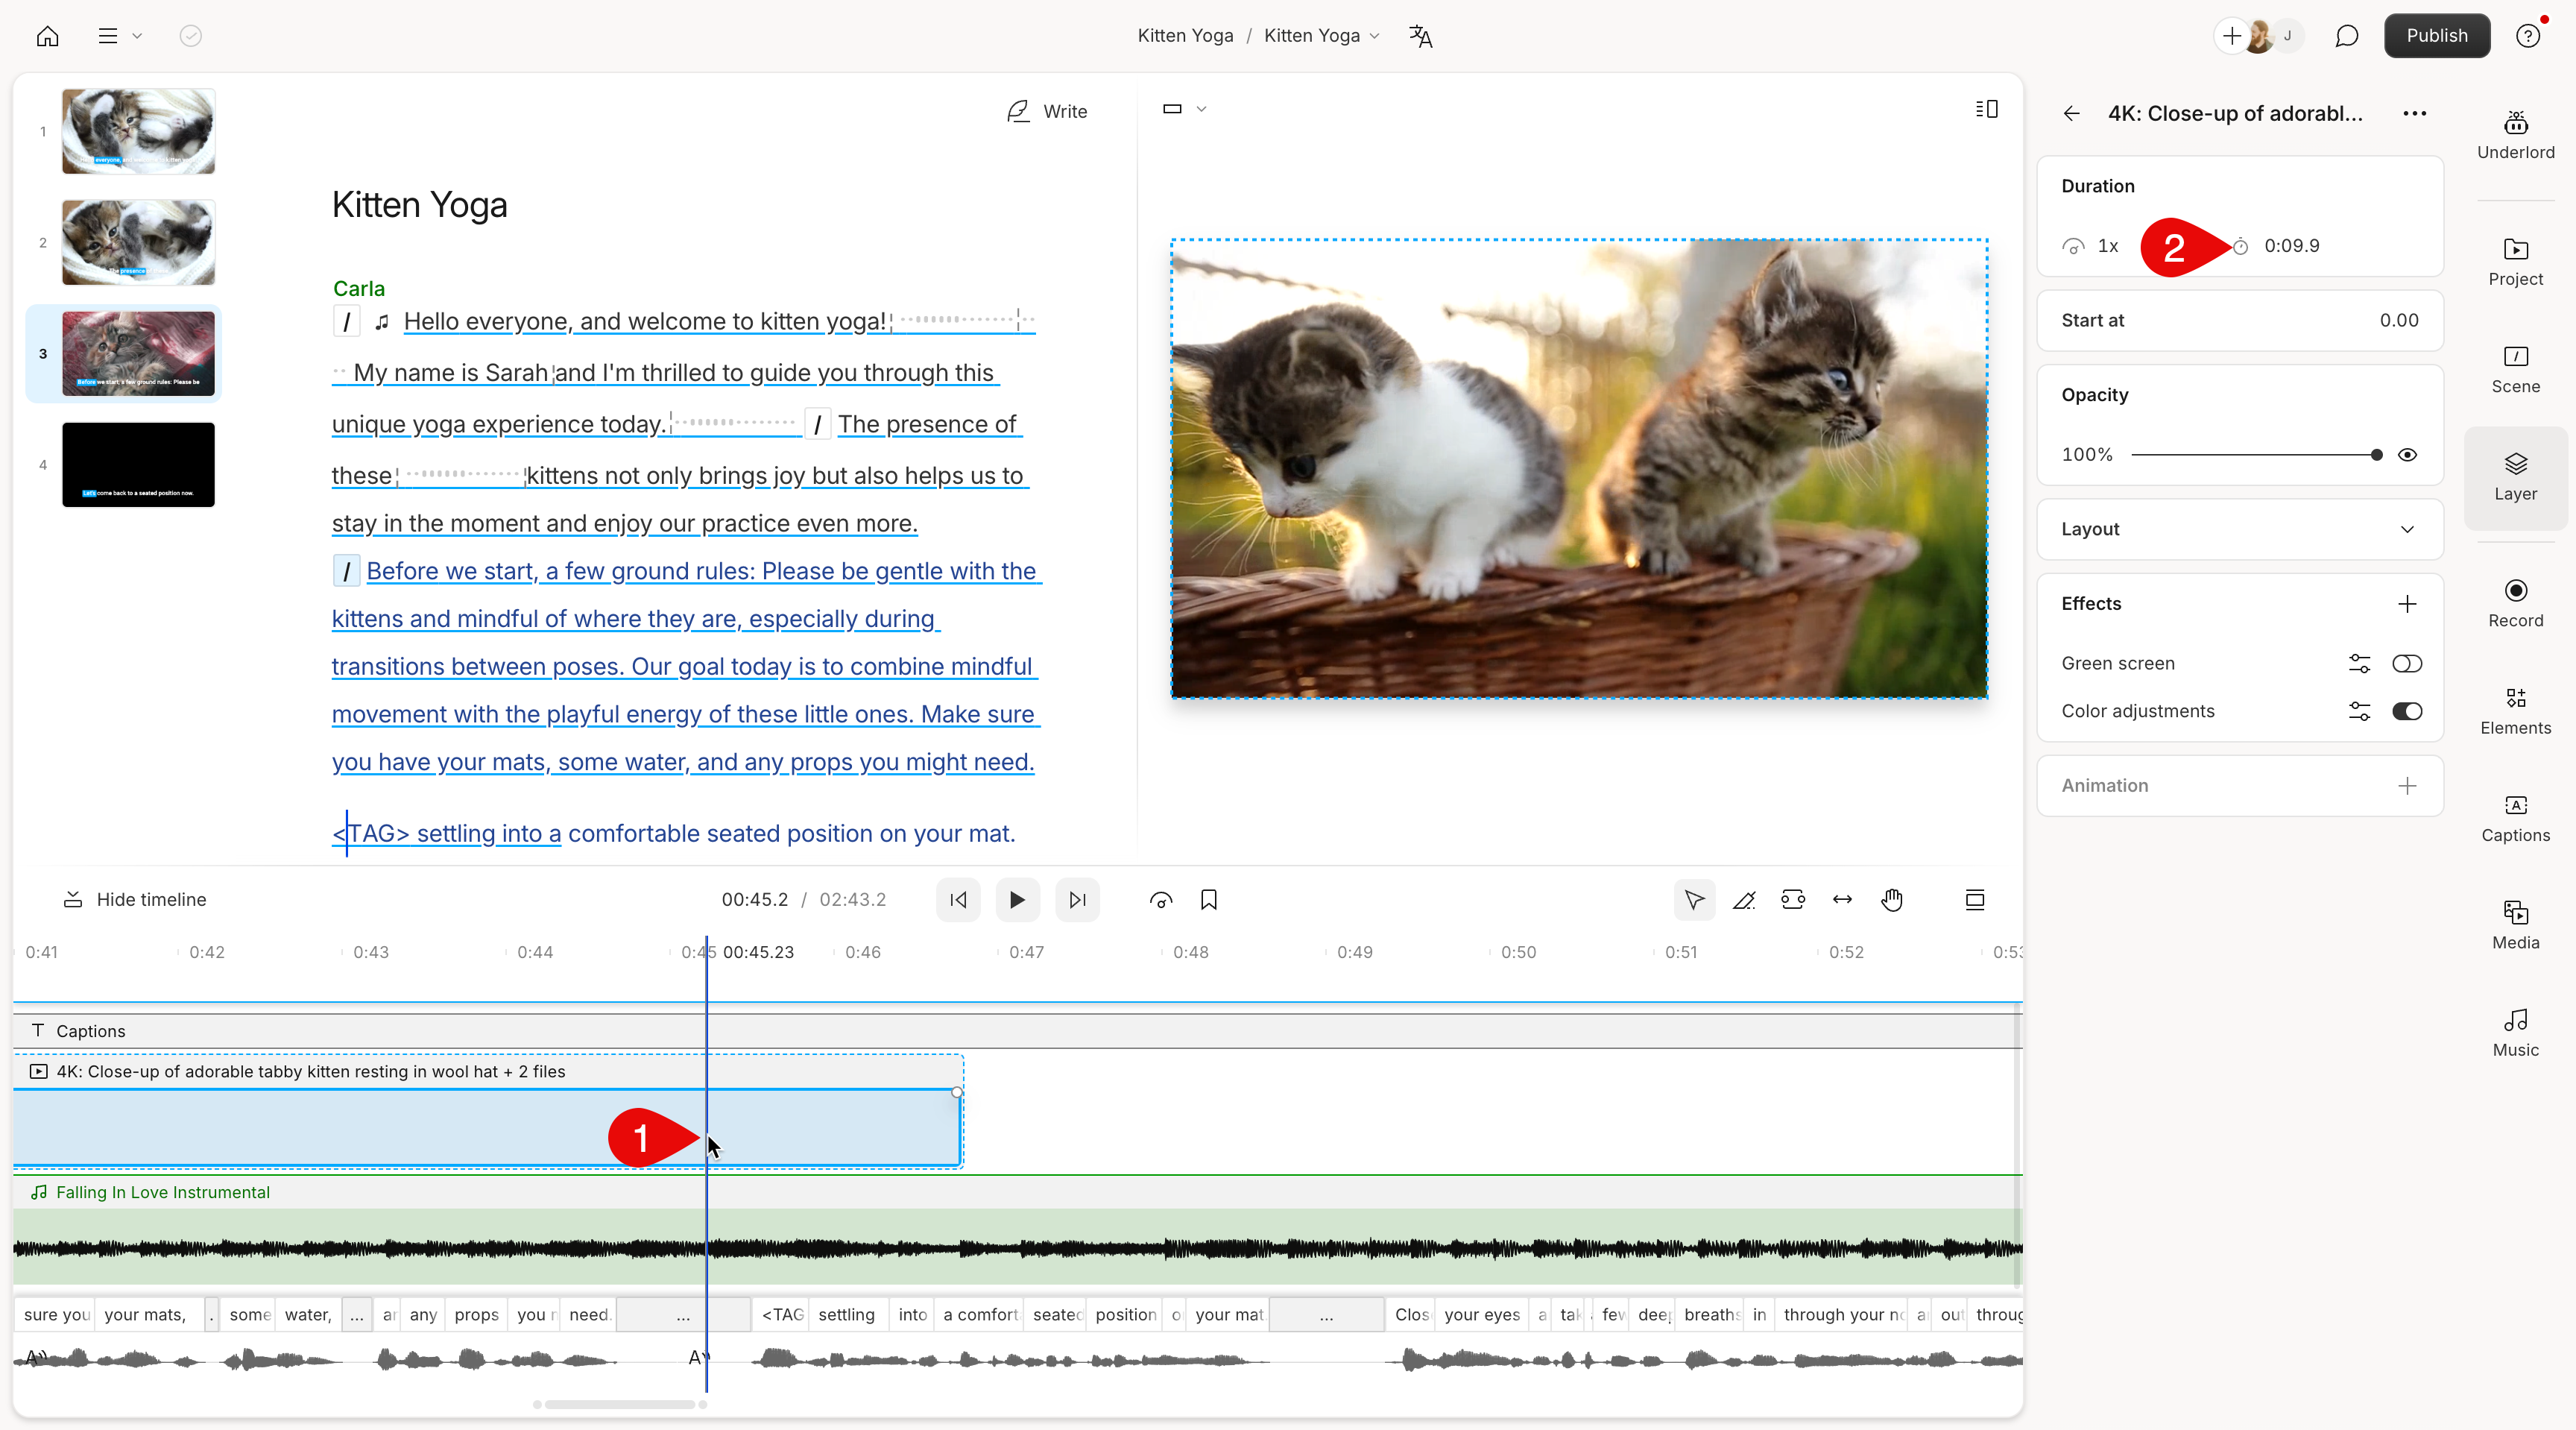Open the Media sidebar panel
Screen dimensions: 2576x1430
(x=2515, y=925)
